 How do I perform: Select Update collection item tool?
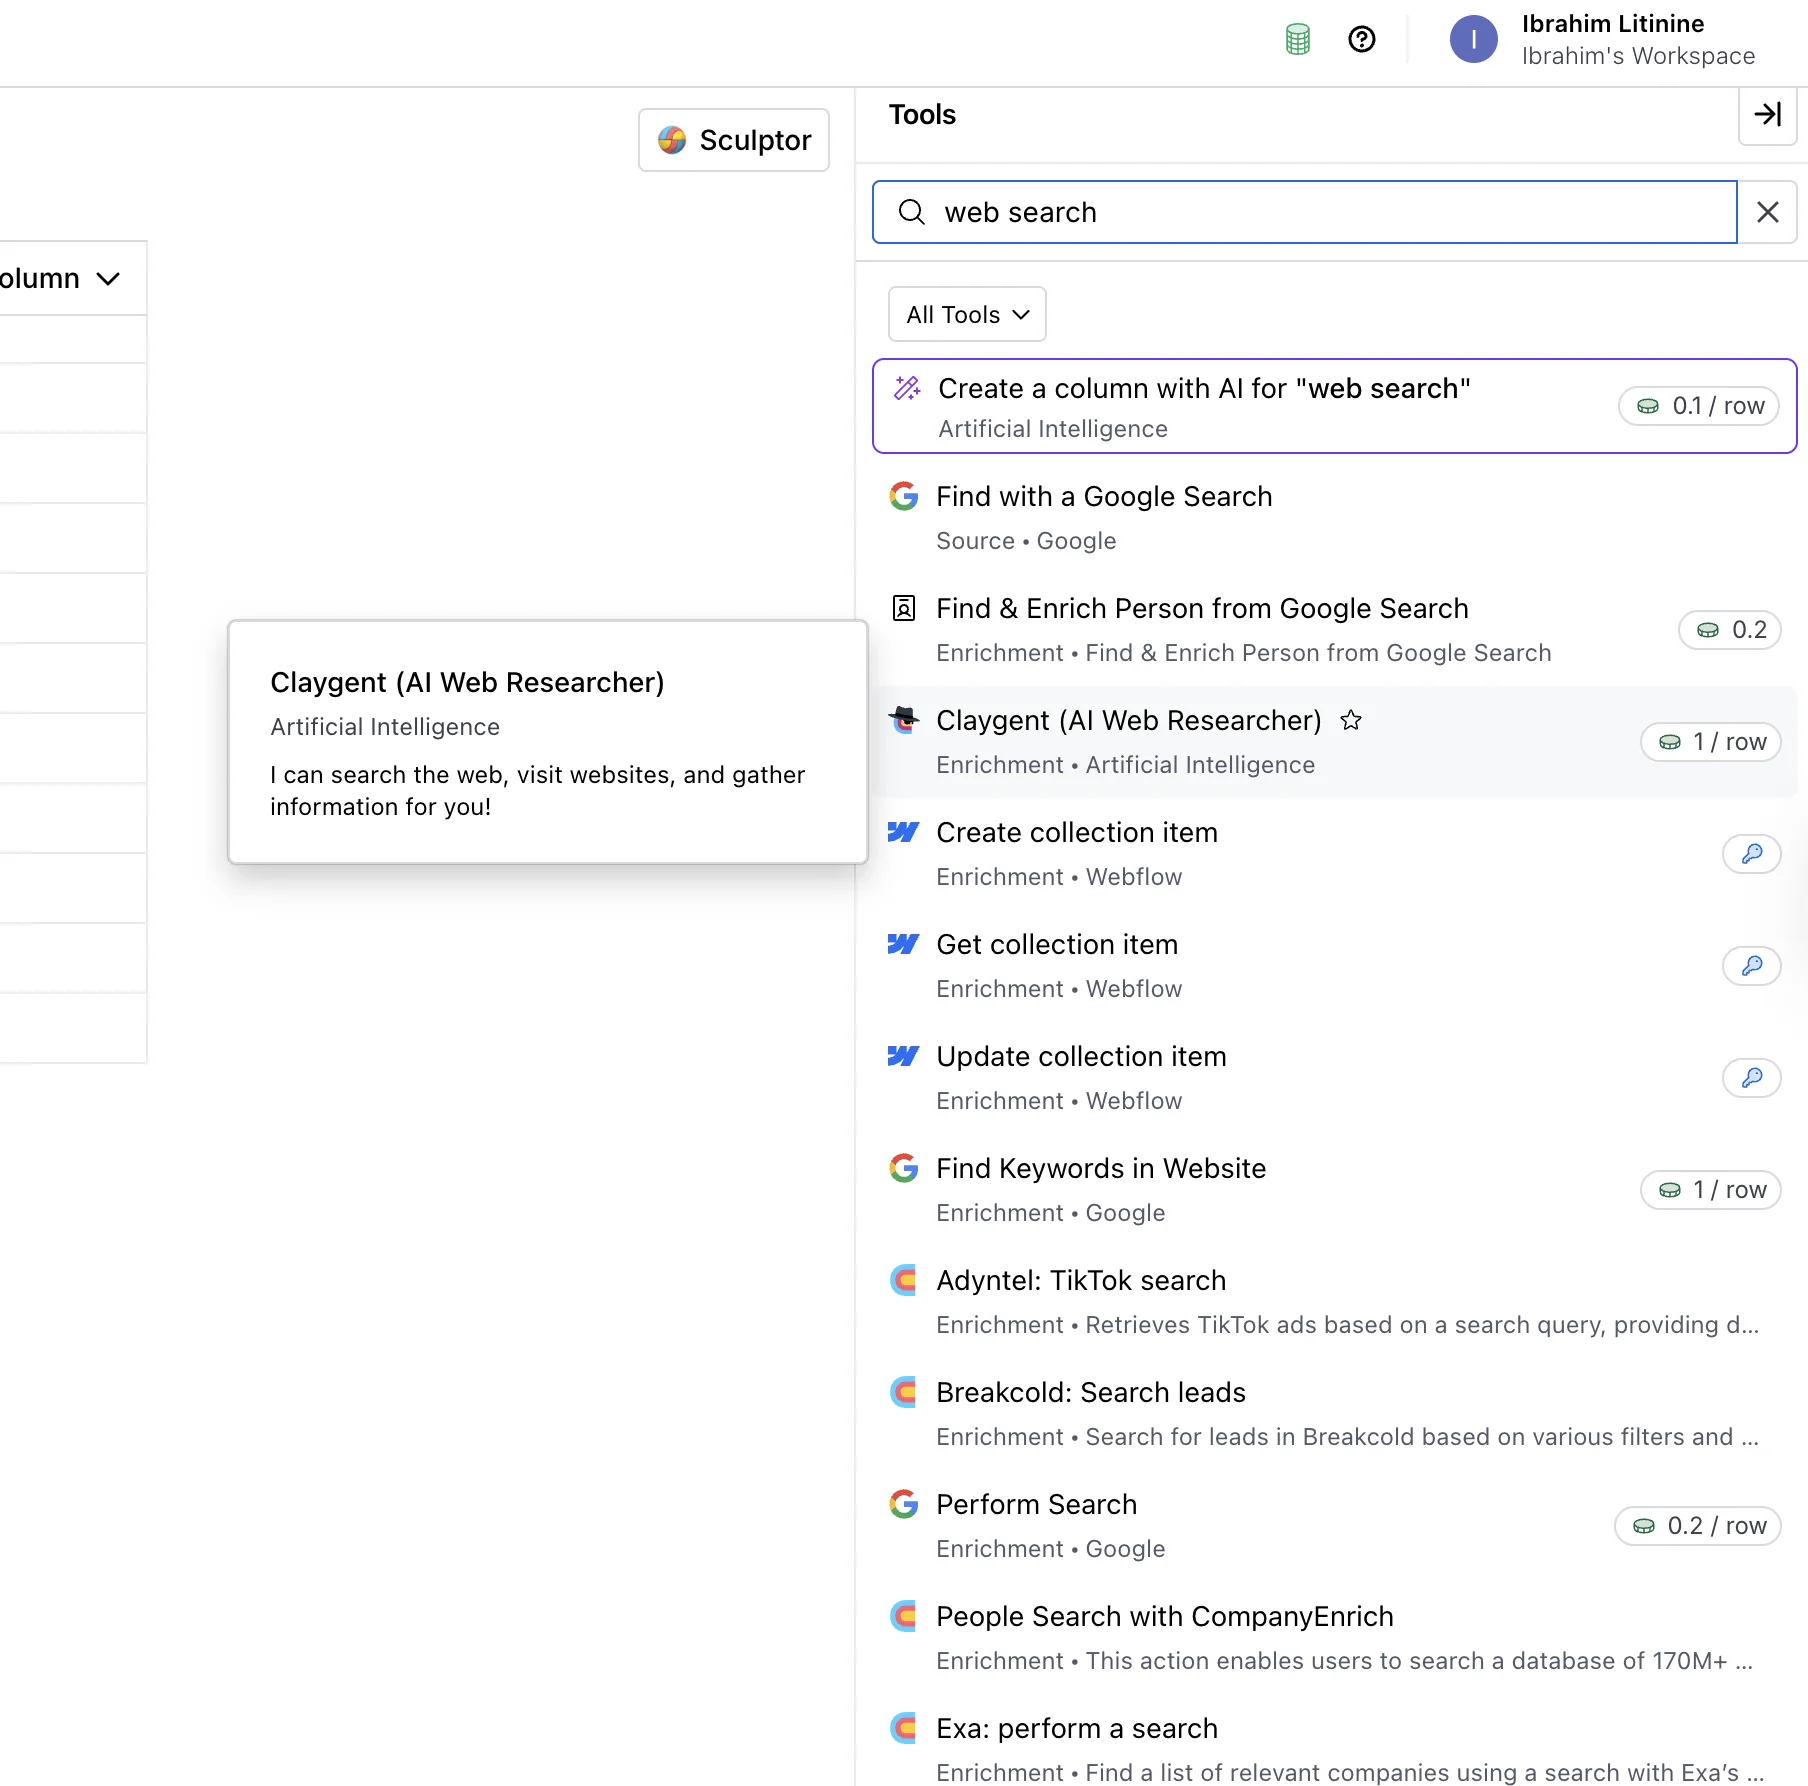coord(1335,1078)
